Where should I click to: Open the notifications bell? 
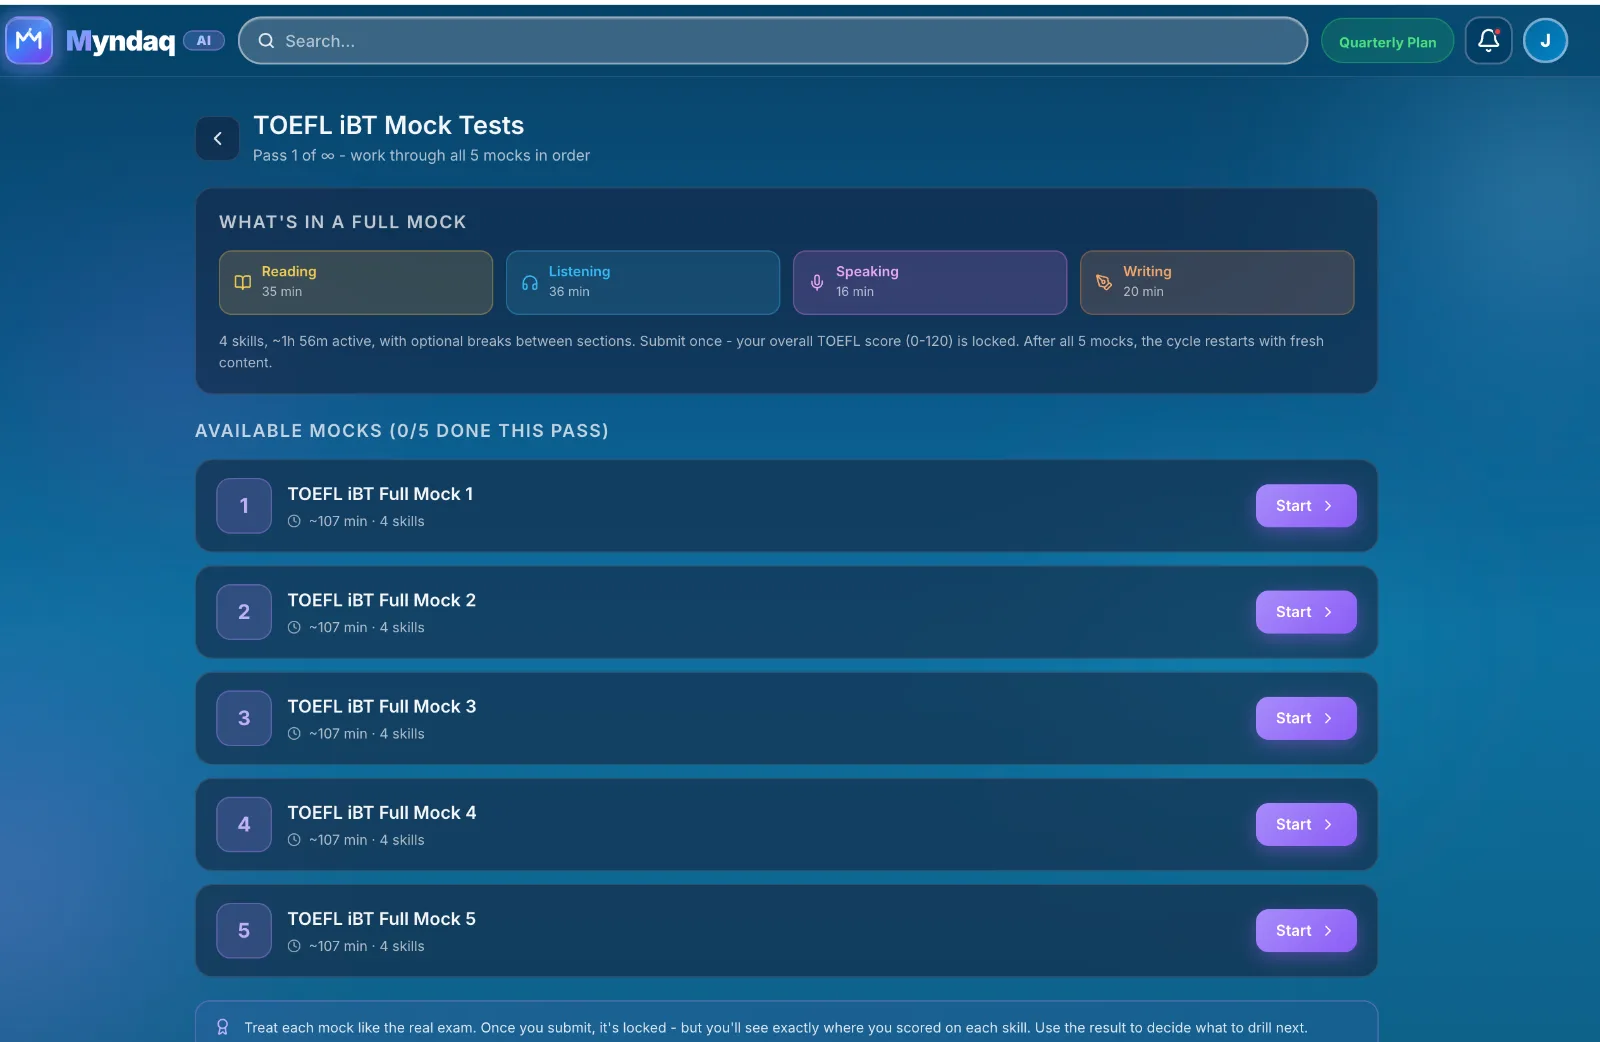point(1488,41)
